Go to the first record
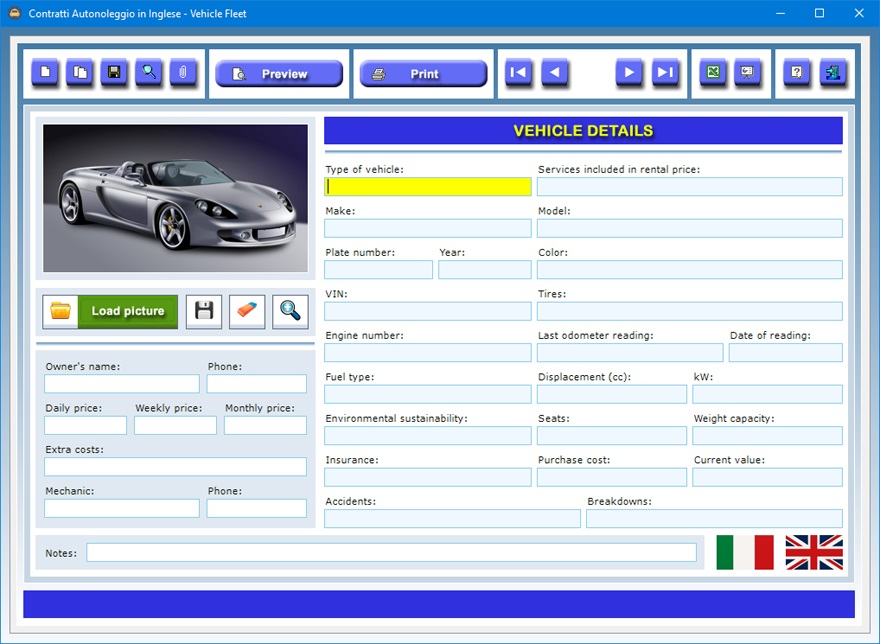Viewport: 880px width, 644px height. (518, 73)
